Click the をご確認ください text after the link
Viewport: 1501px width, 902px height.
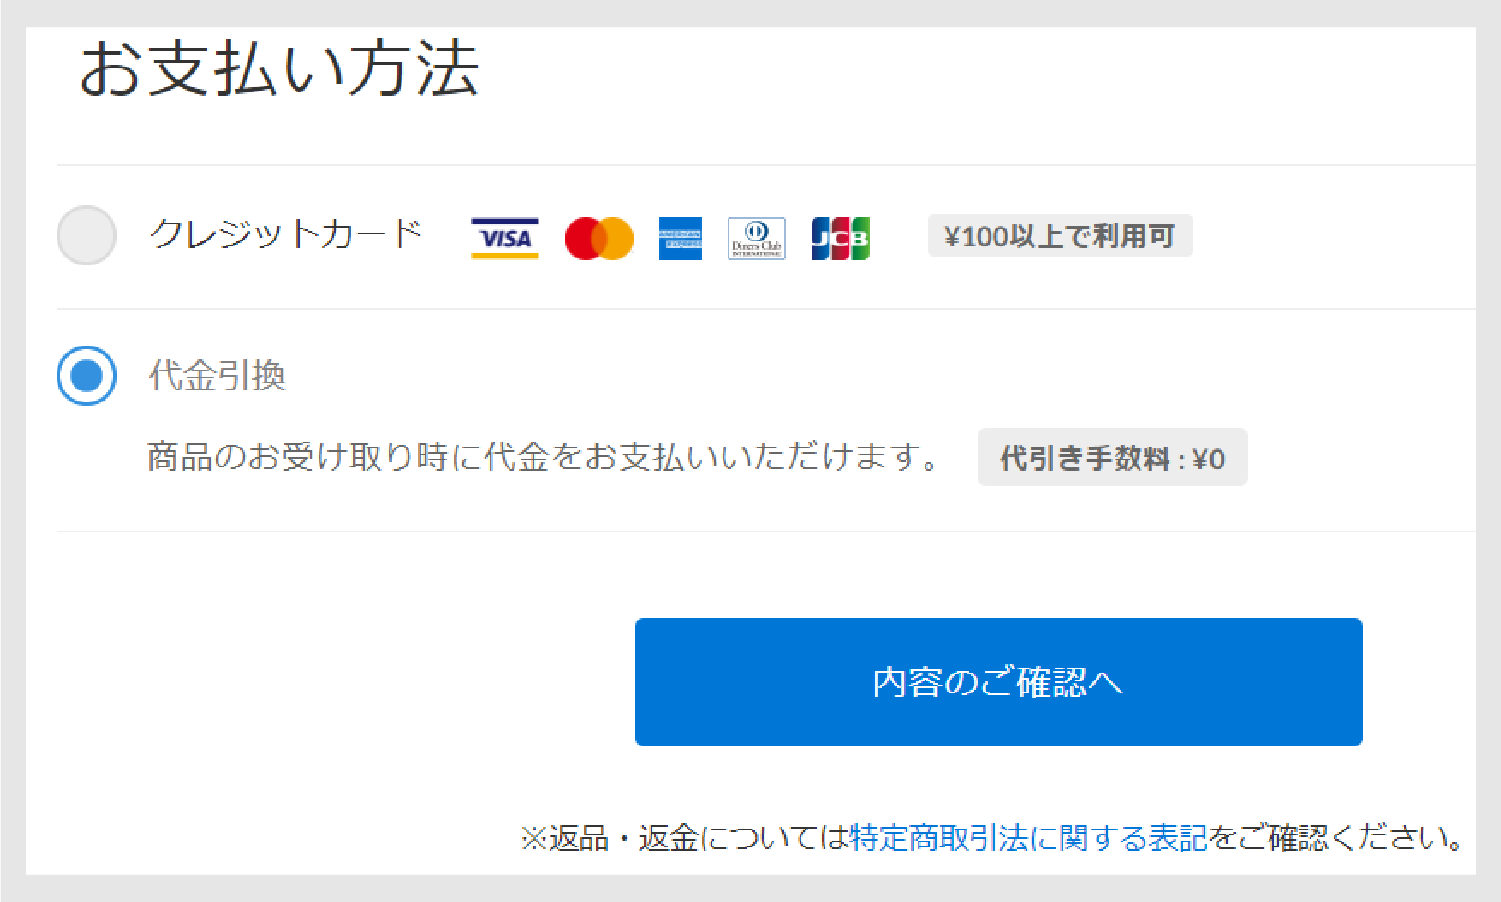(x=1337, y=837)
